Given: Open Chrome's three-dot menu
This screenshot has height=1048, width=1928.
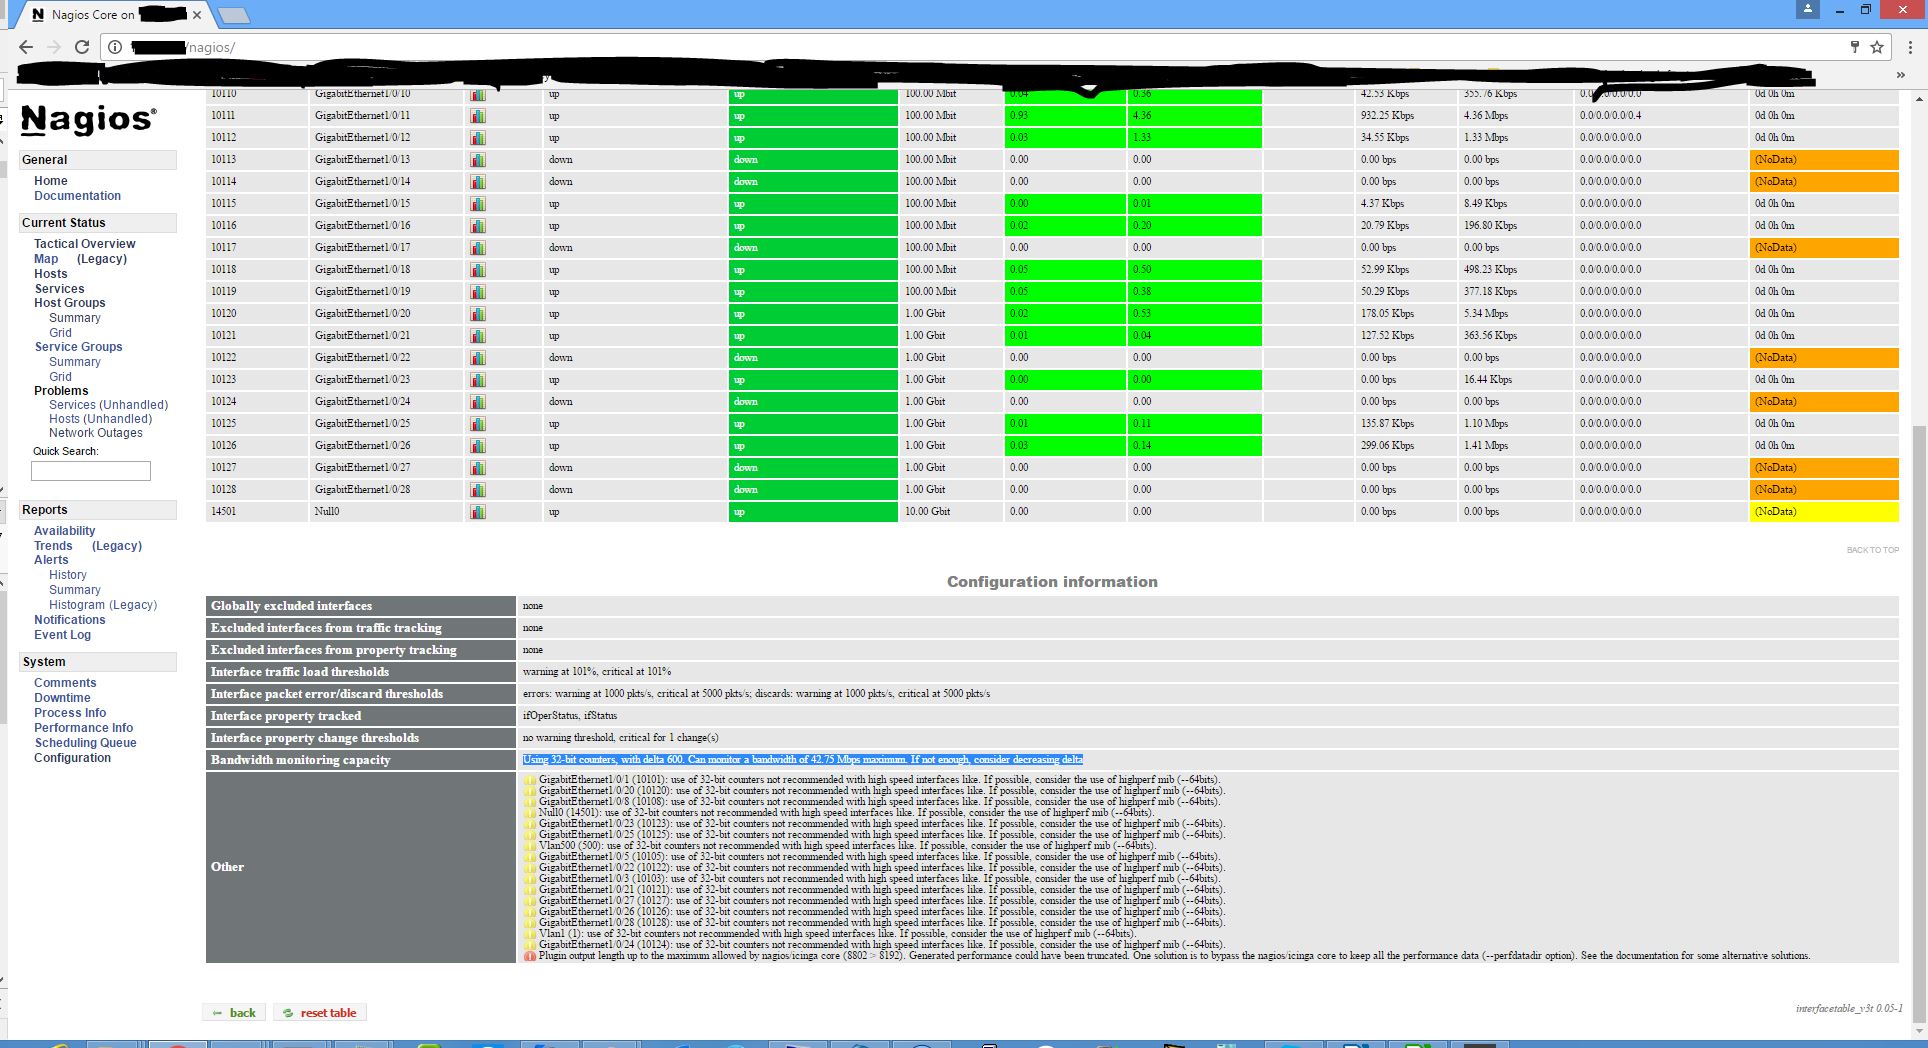Looking at the screenshot, I should [1910, 47].
